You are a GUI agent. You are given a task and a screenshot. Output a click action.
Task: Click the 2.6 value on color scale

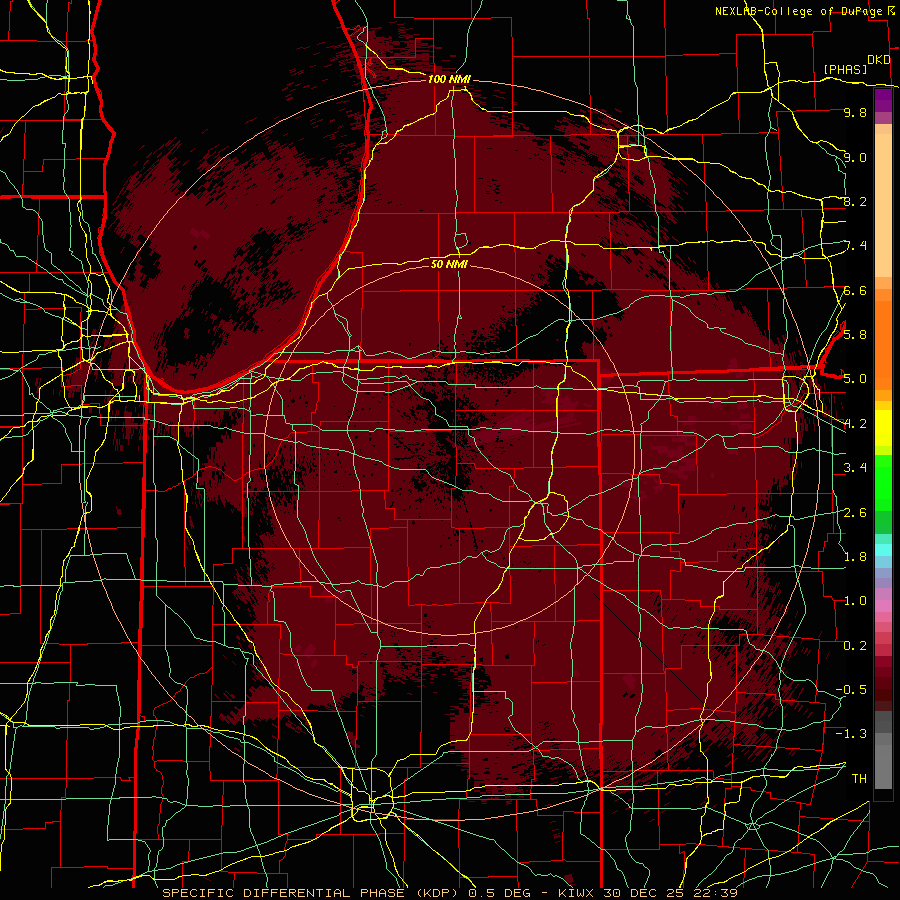(855, 512)
